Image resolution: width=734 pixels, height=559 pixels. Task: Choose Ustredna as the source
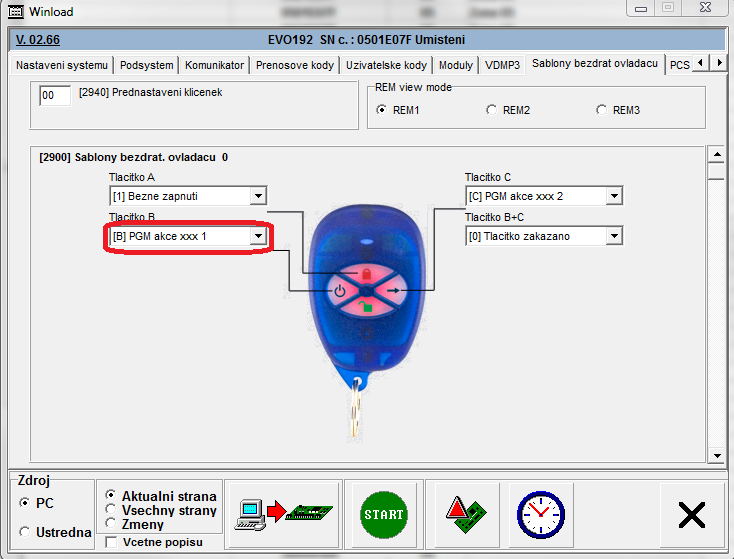[x=25, y=532]
